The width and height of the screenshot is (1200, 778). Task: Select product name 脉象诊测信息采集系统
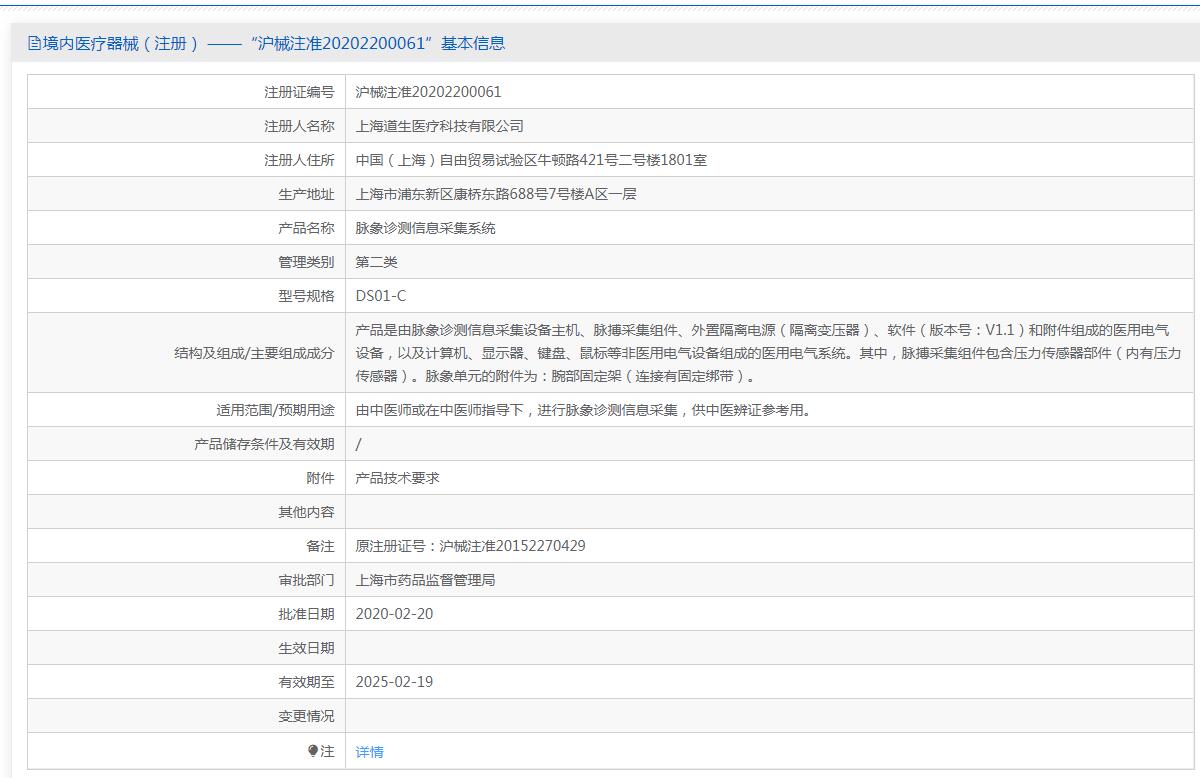pos(426,228)
